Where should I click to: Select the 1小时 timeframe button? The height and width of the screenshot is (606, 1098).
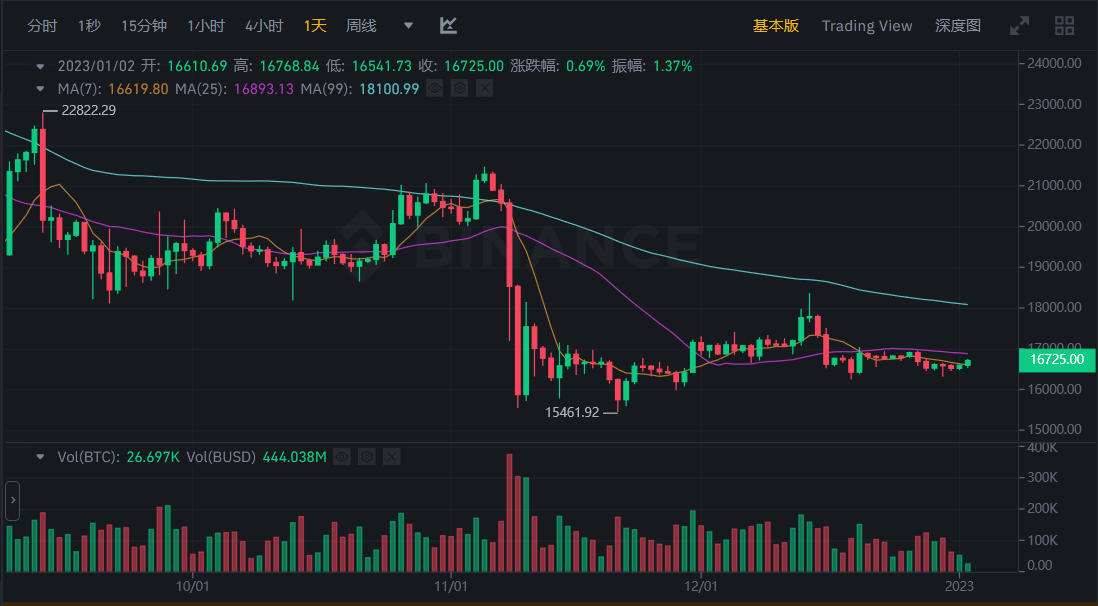pyautogui.click(x=205, y=25)
